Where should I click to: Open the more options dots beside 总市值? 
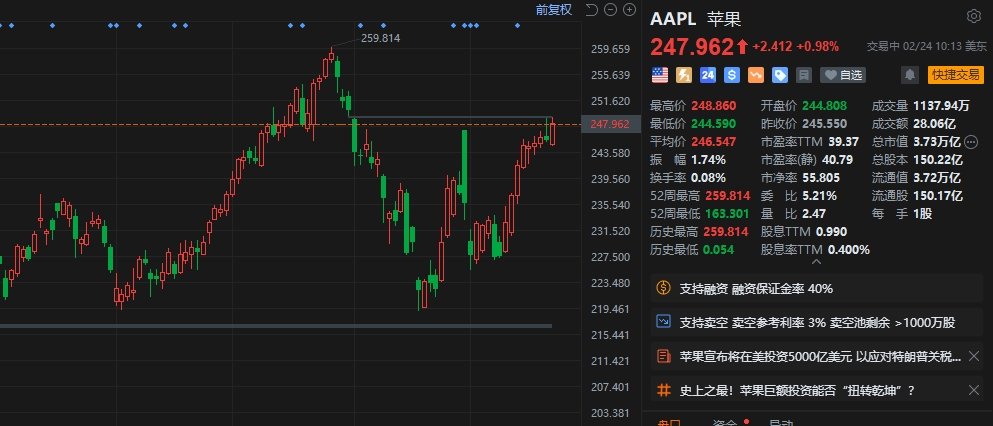[973, 141]
